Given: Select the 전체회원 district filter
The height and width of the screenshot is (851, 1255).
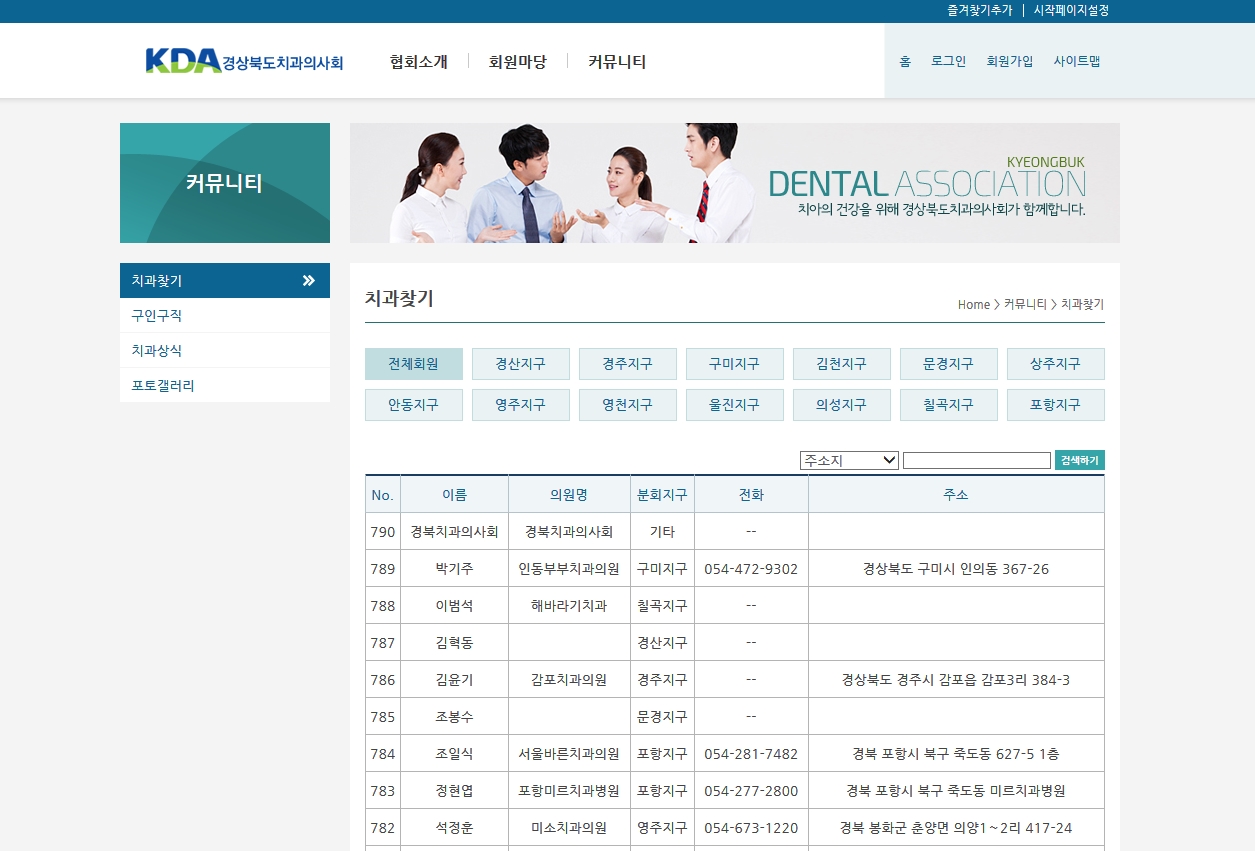Looking at the screenshot, I should click(414, 364).
